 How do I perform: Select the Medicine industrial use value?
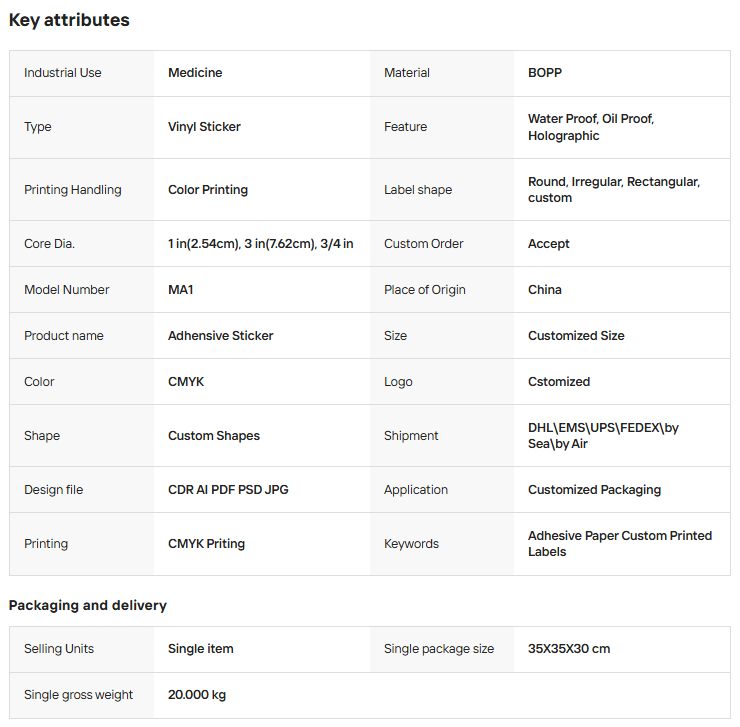point(195,73)
